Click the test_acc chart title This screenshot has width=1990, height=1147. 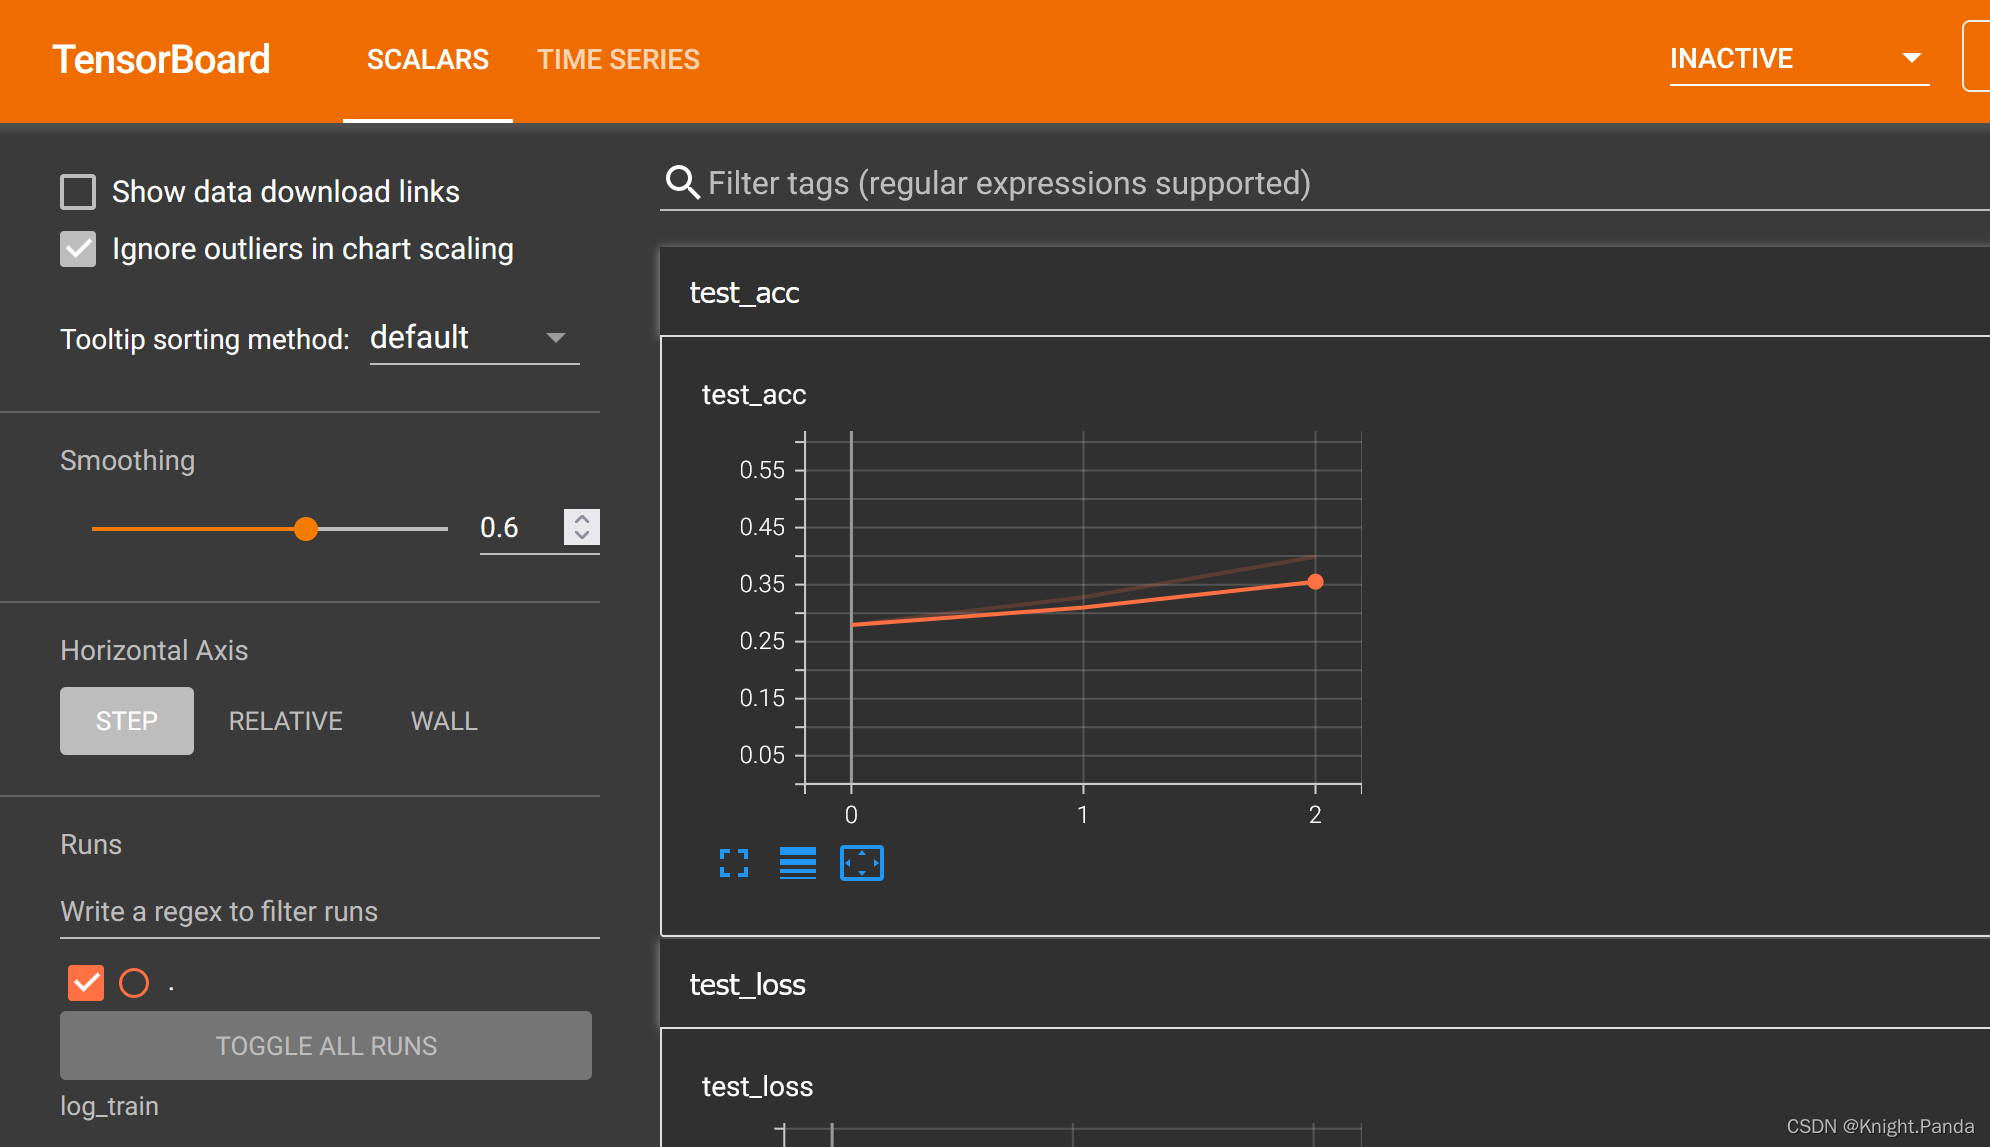tap(754, 395)
